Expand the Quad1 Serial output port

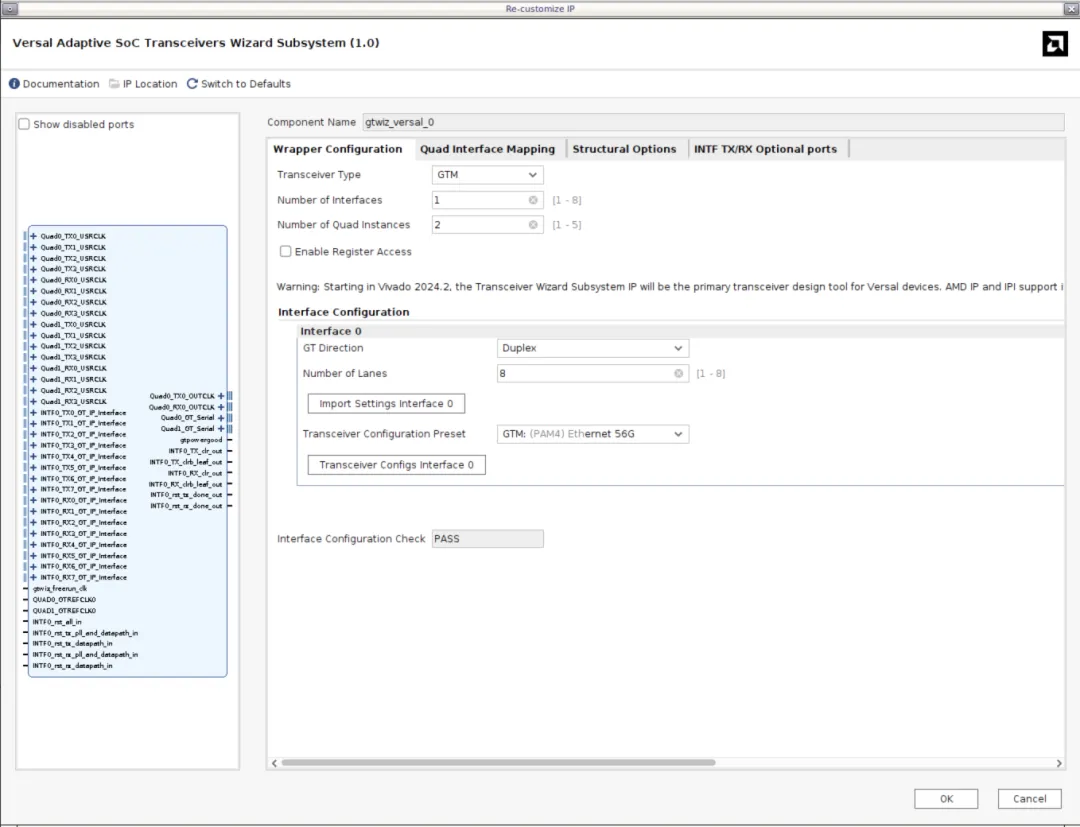pos(221,429)
